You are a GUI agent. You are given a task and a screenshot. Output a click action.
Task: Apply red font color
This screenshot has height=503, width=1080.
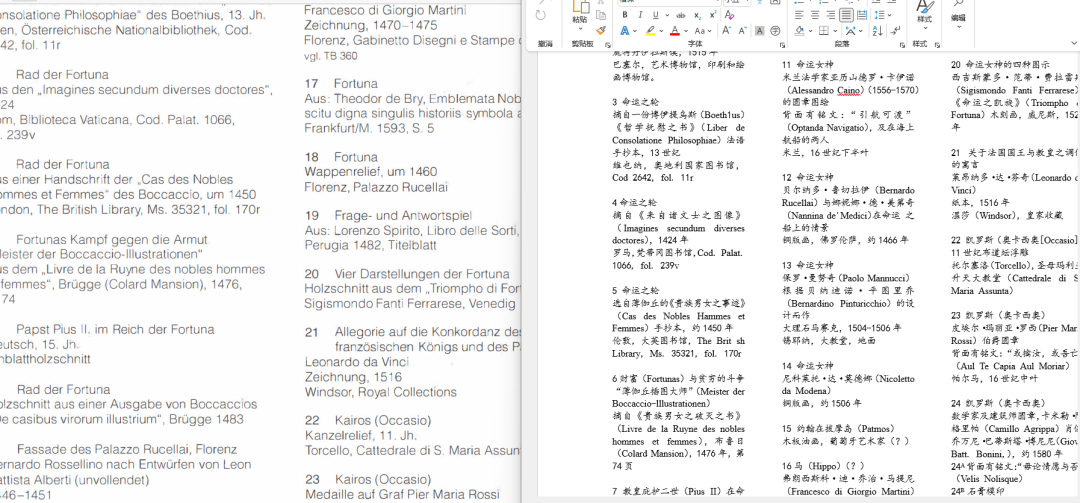pyautogui.click(x=675, y=30)
